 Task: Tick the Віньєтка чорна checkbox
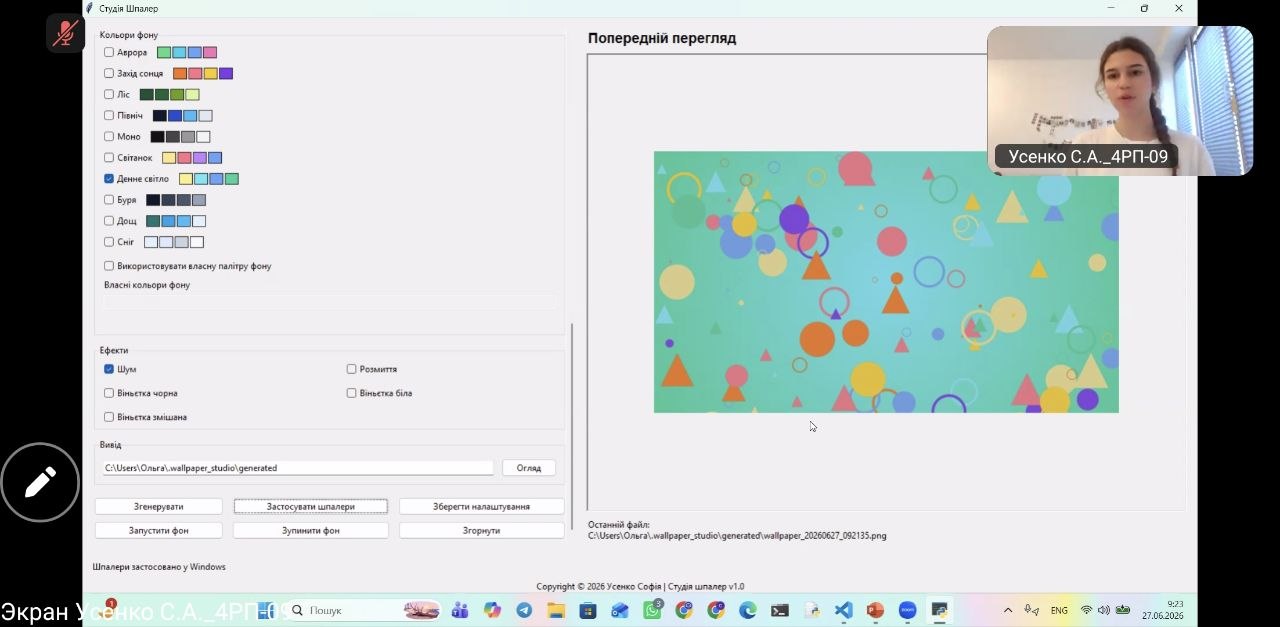109,393
